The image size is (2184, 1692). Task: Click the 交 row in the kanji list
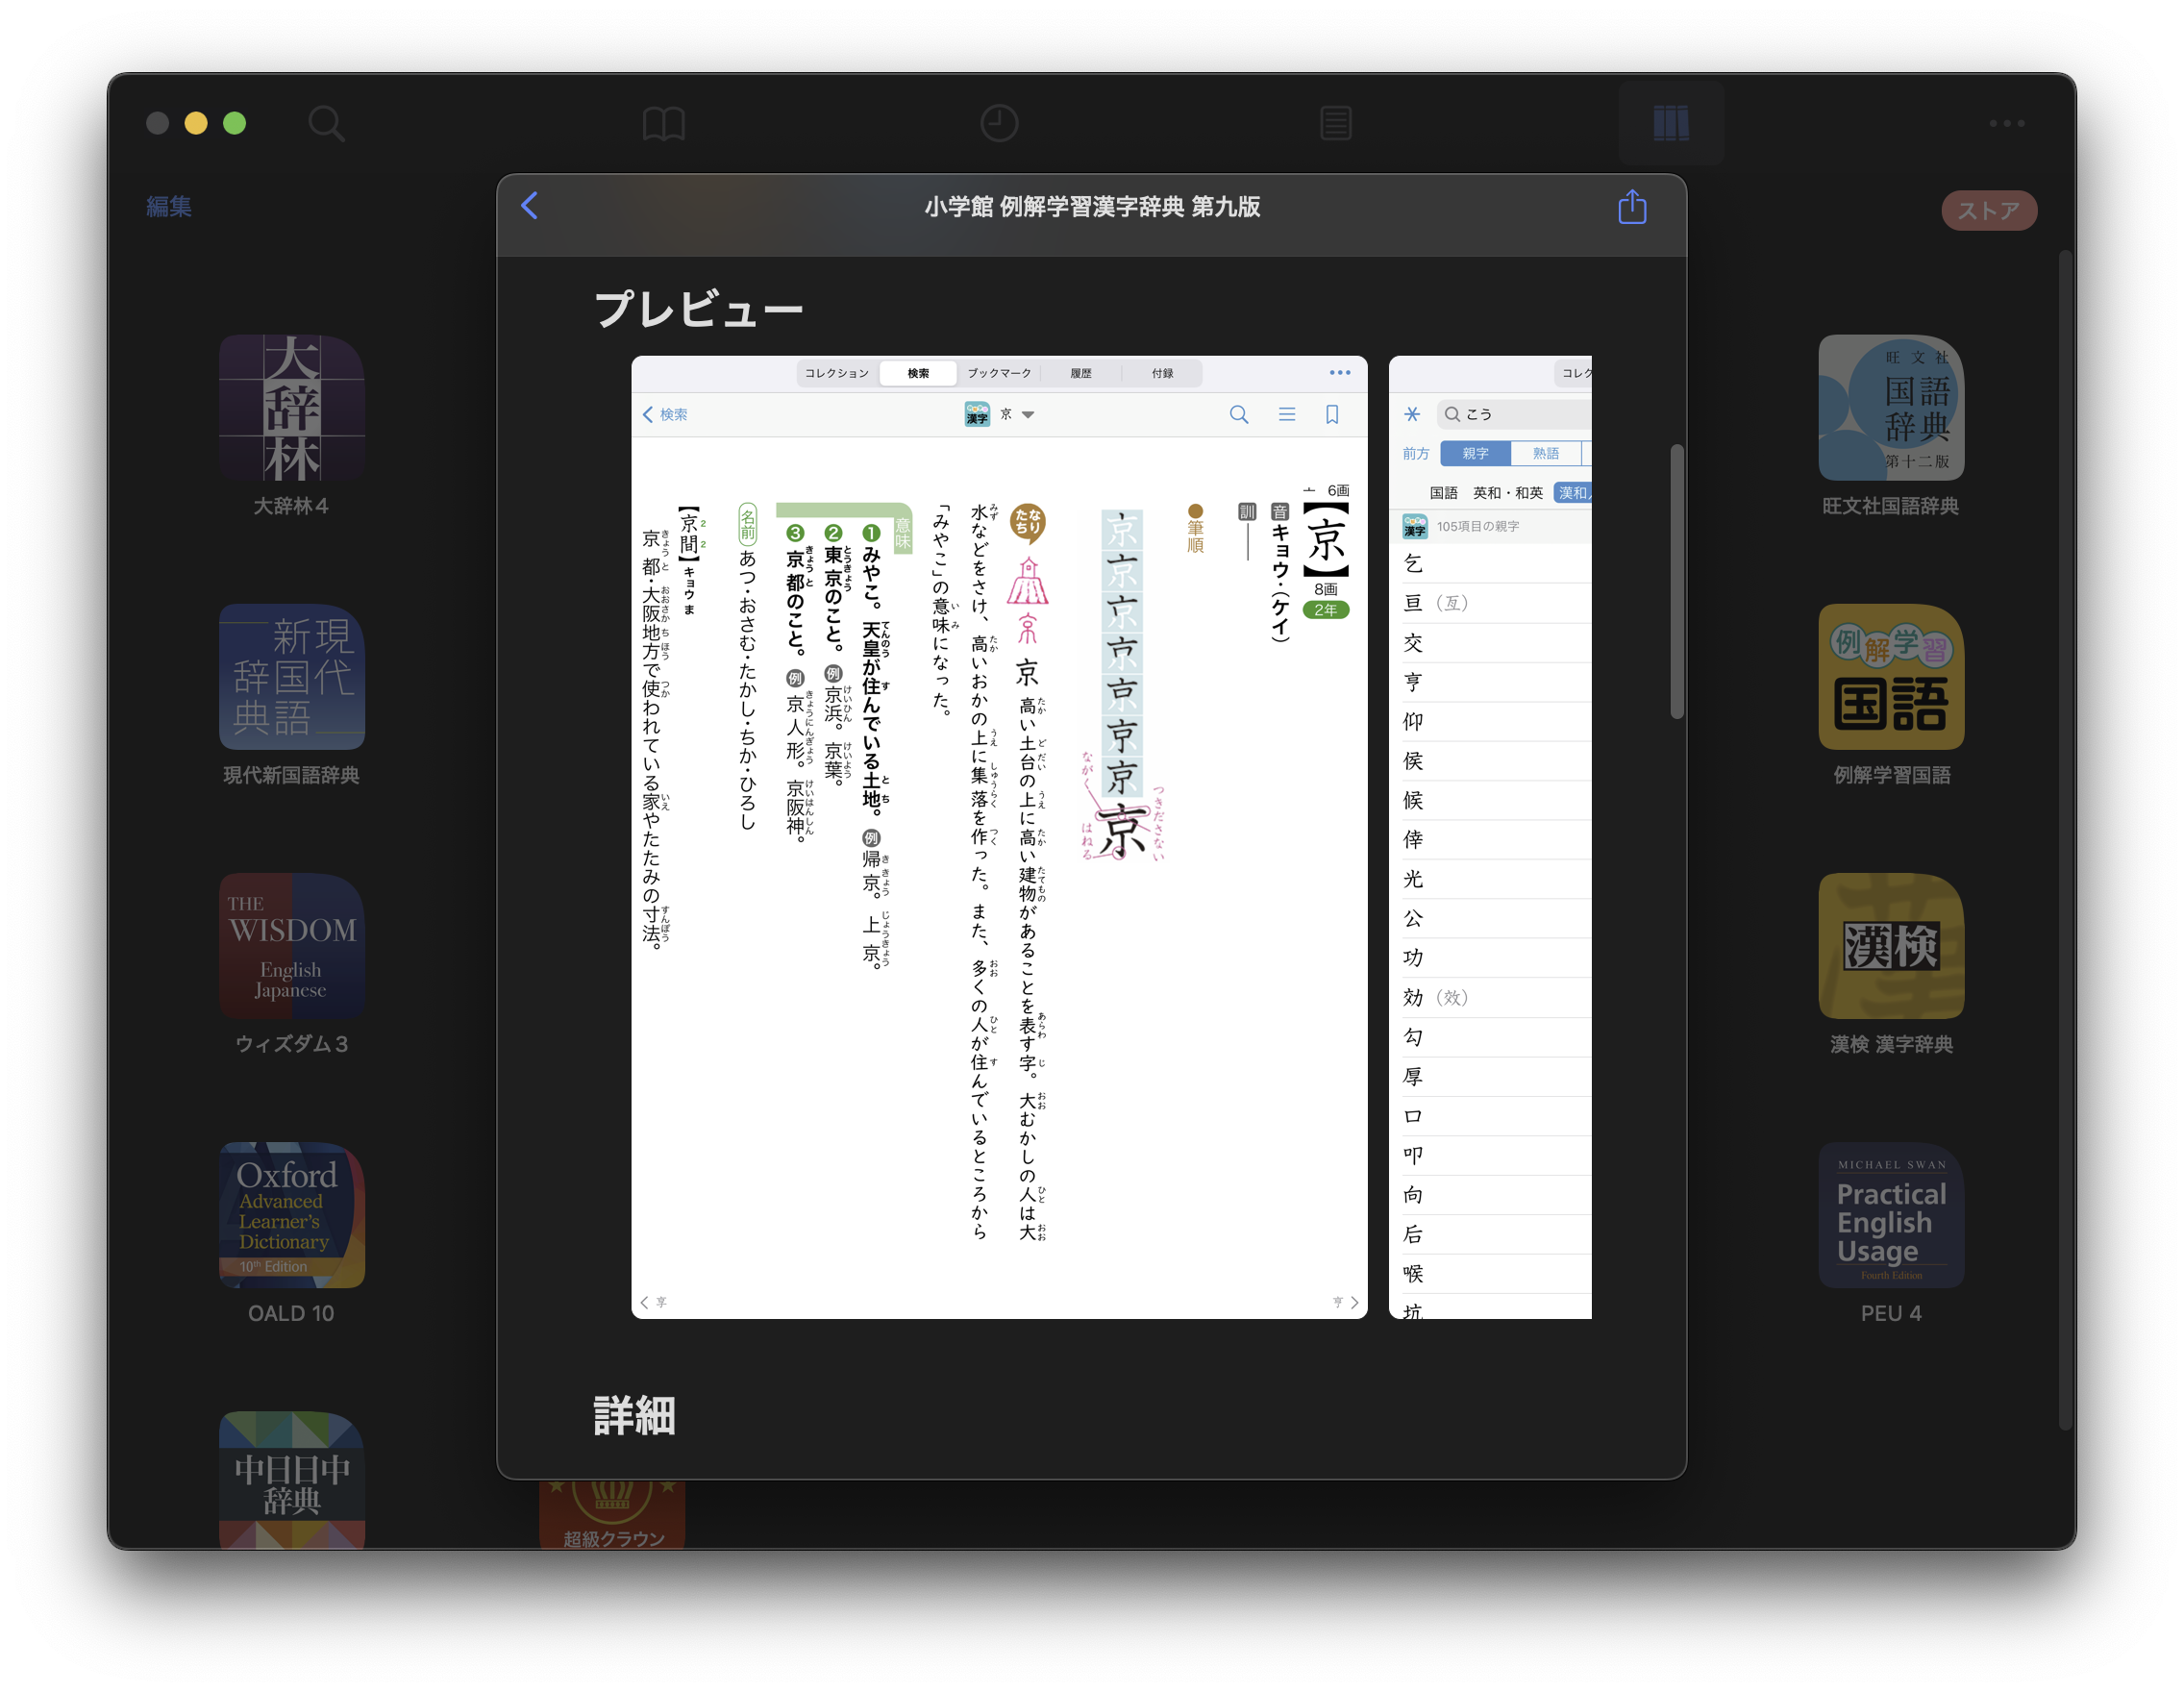tap(1490, 643)
